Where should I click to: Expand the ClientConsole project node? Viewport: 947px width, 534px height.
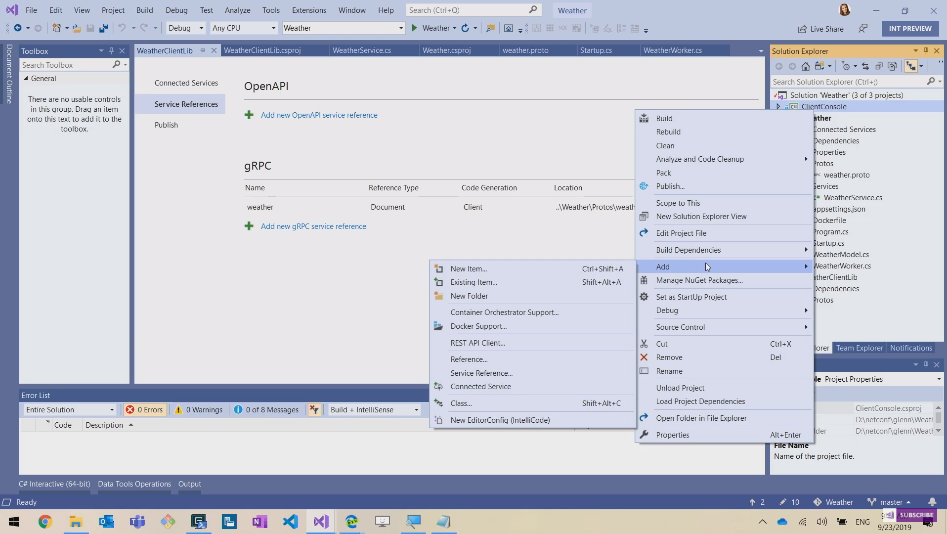point(778,105)
